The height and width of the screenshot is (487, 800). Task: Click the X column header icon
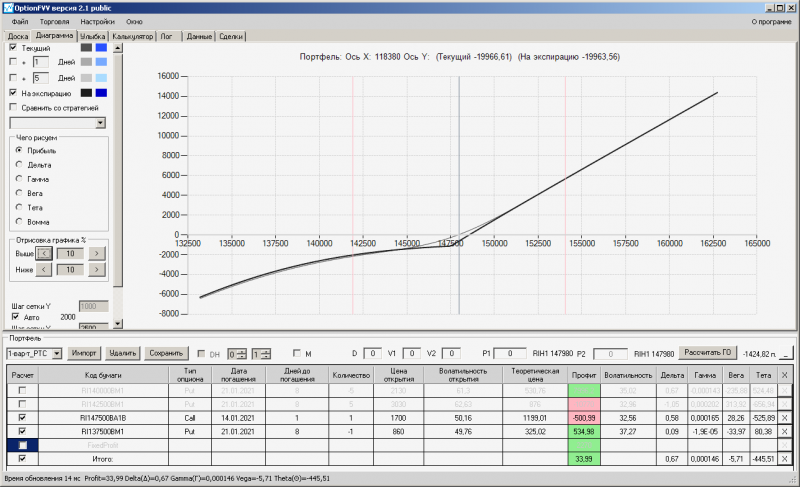click(x=785, y=375)
